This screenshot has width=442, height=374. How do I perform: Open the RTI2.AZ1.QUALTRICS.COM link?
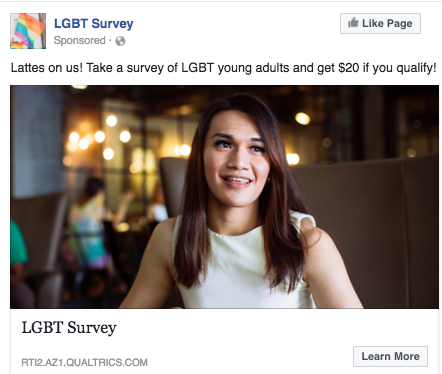[84, 362]
